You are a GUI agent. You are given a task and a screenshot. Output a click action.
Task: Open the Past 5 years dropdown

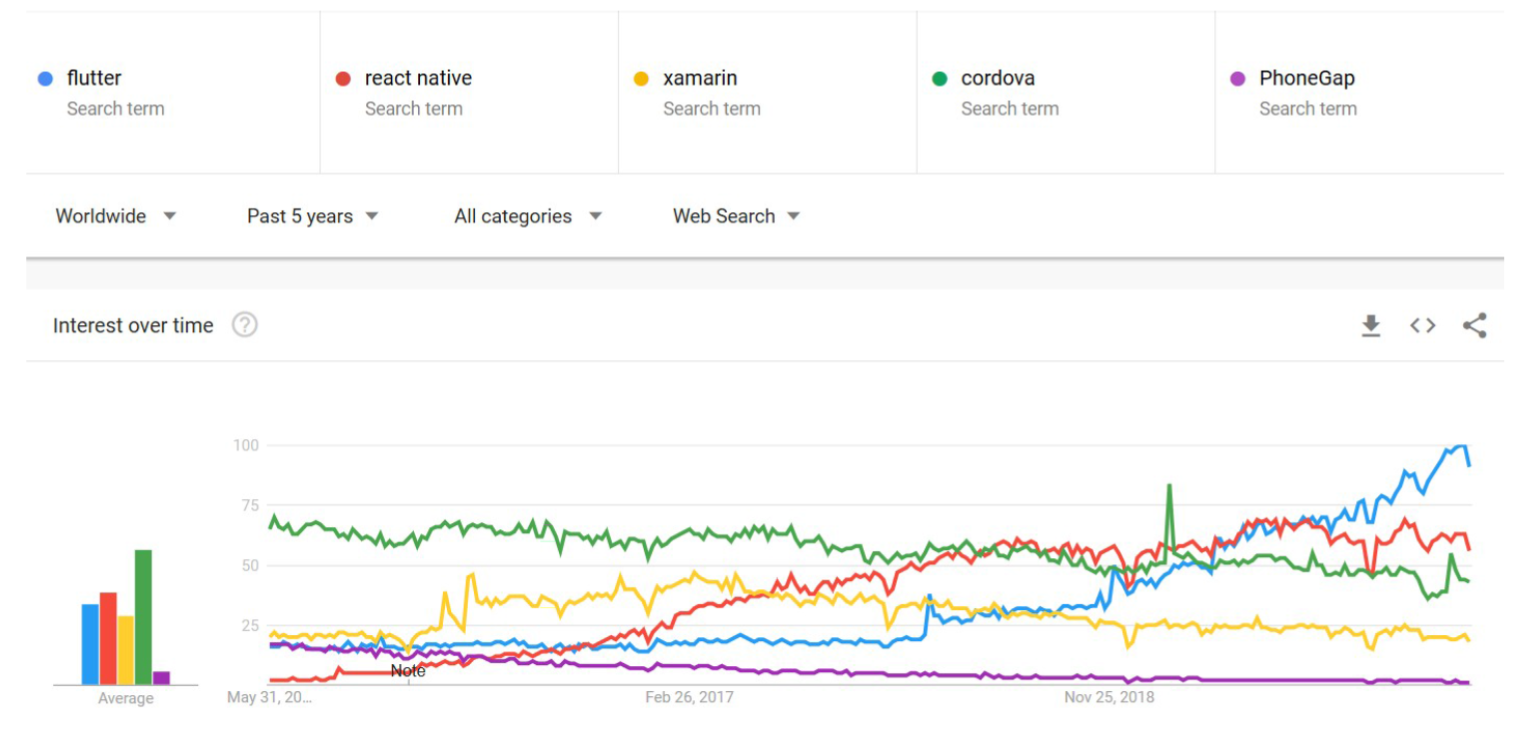[x=313, y=216]
